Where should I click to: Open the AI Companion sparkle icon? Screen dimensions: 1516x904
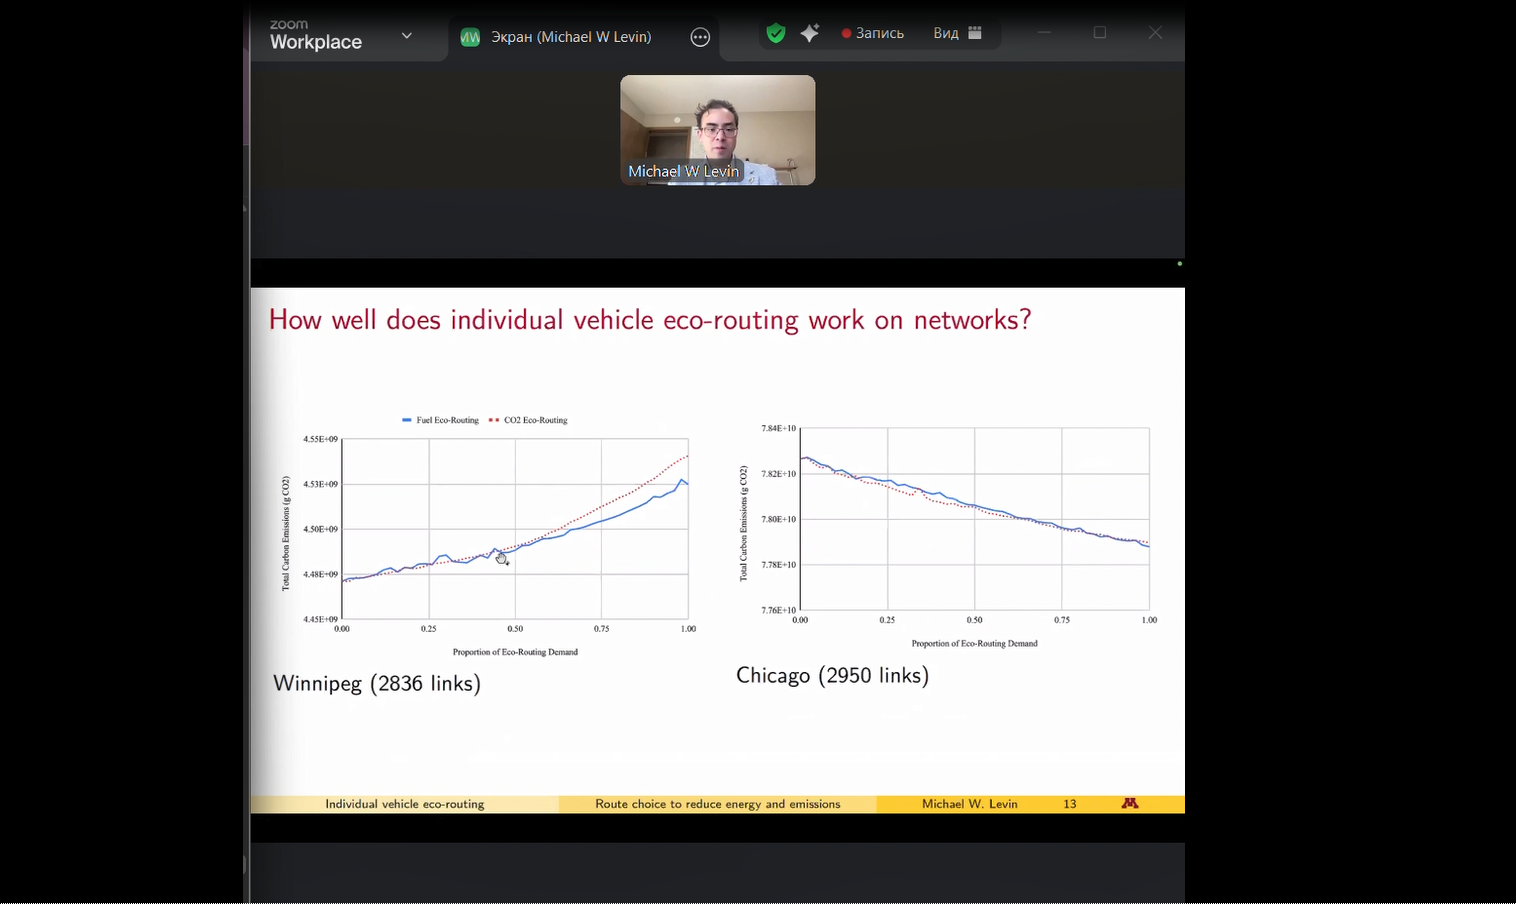pos(810,33)
